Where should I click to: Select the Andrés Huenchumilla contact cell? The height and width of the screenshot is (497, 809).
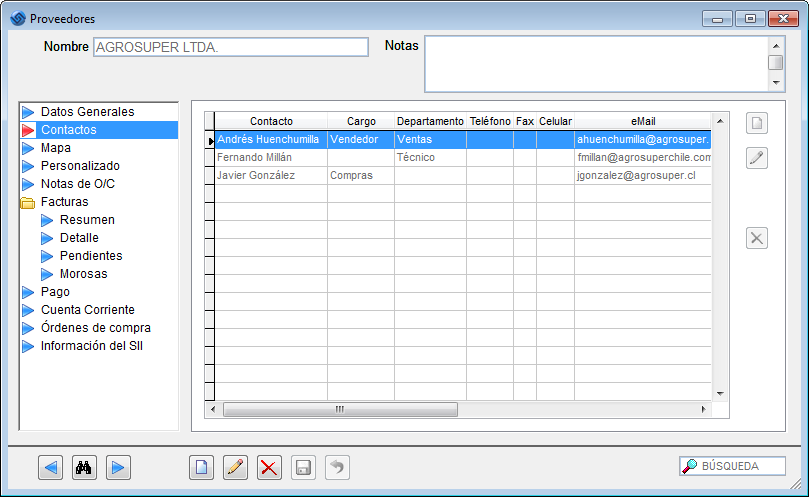(271, 139)
